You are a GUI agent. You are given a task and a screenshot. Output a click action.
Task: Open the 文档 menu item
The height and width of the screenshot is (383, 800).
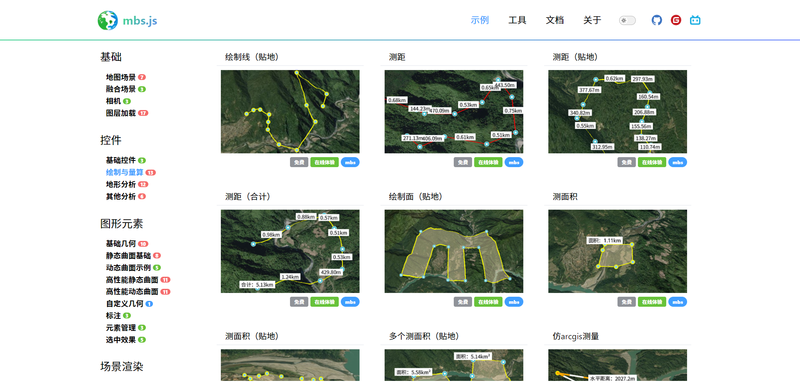pos(555,20)
